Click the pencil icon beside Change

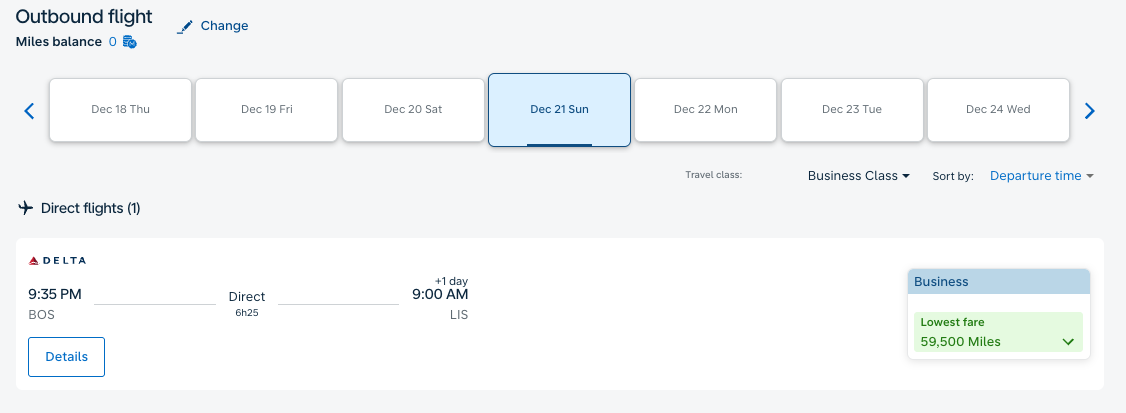point(185,27)
